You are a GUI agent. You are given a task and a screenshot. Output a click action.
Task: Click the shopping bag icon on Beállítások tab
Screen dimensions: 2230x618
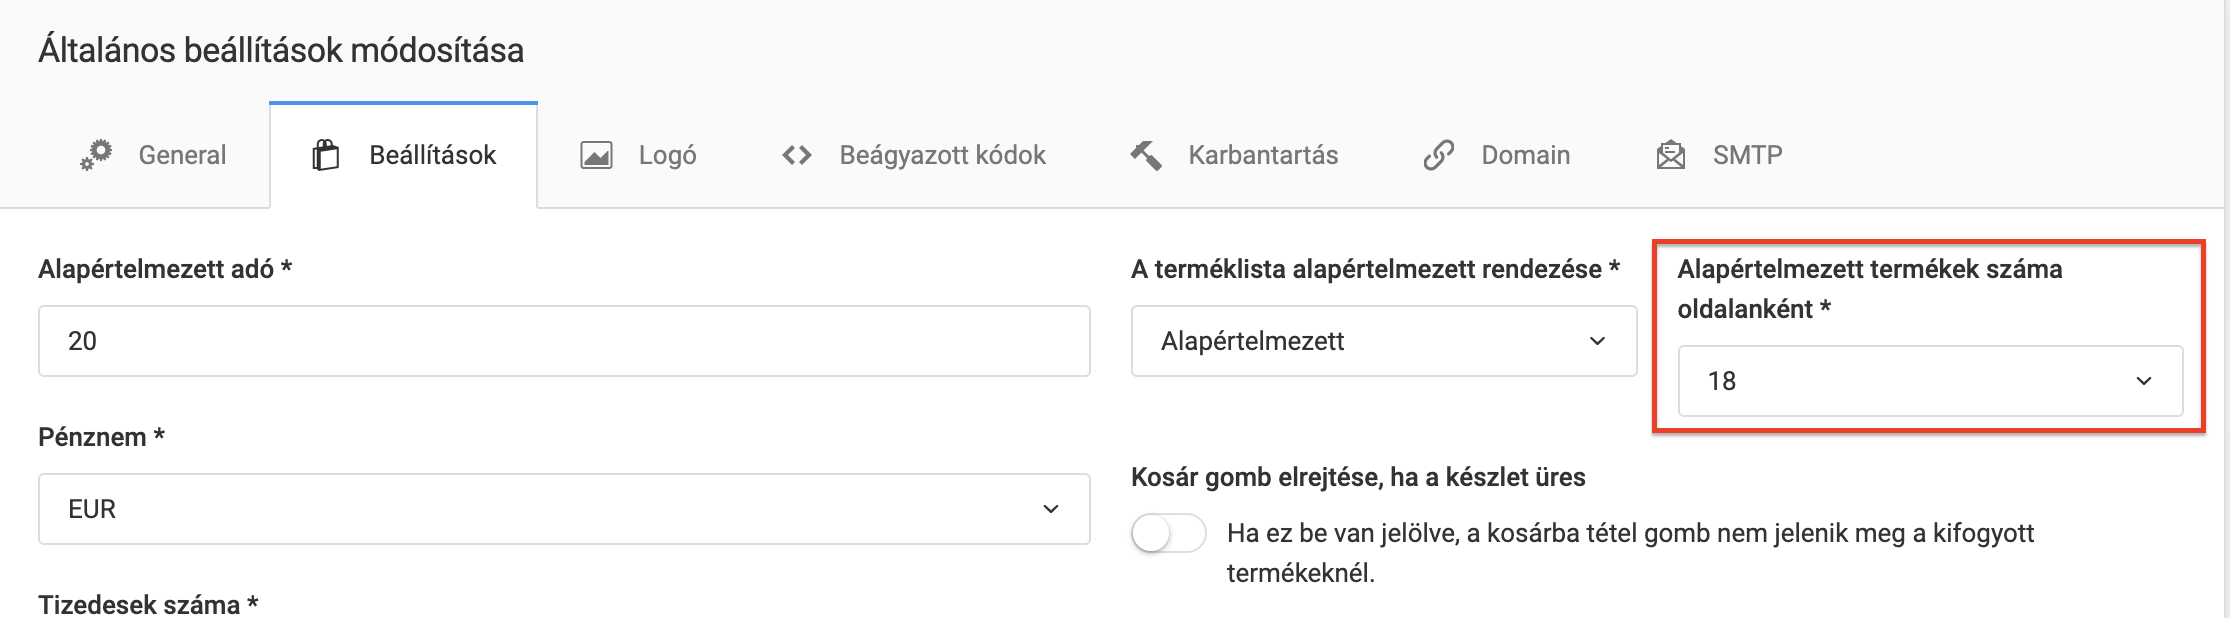click(327, 155)
